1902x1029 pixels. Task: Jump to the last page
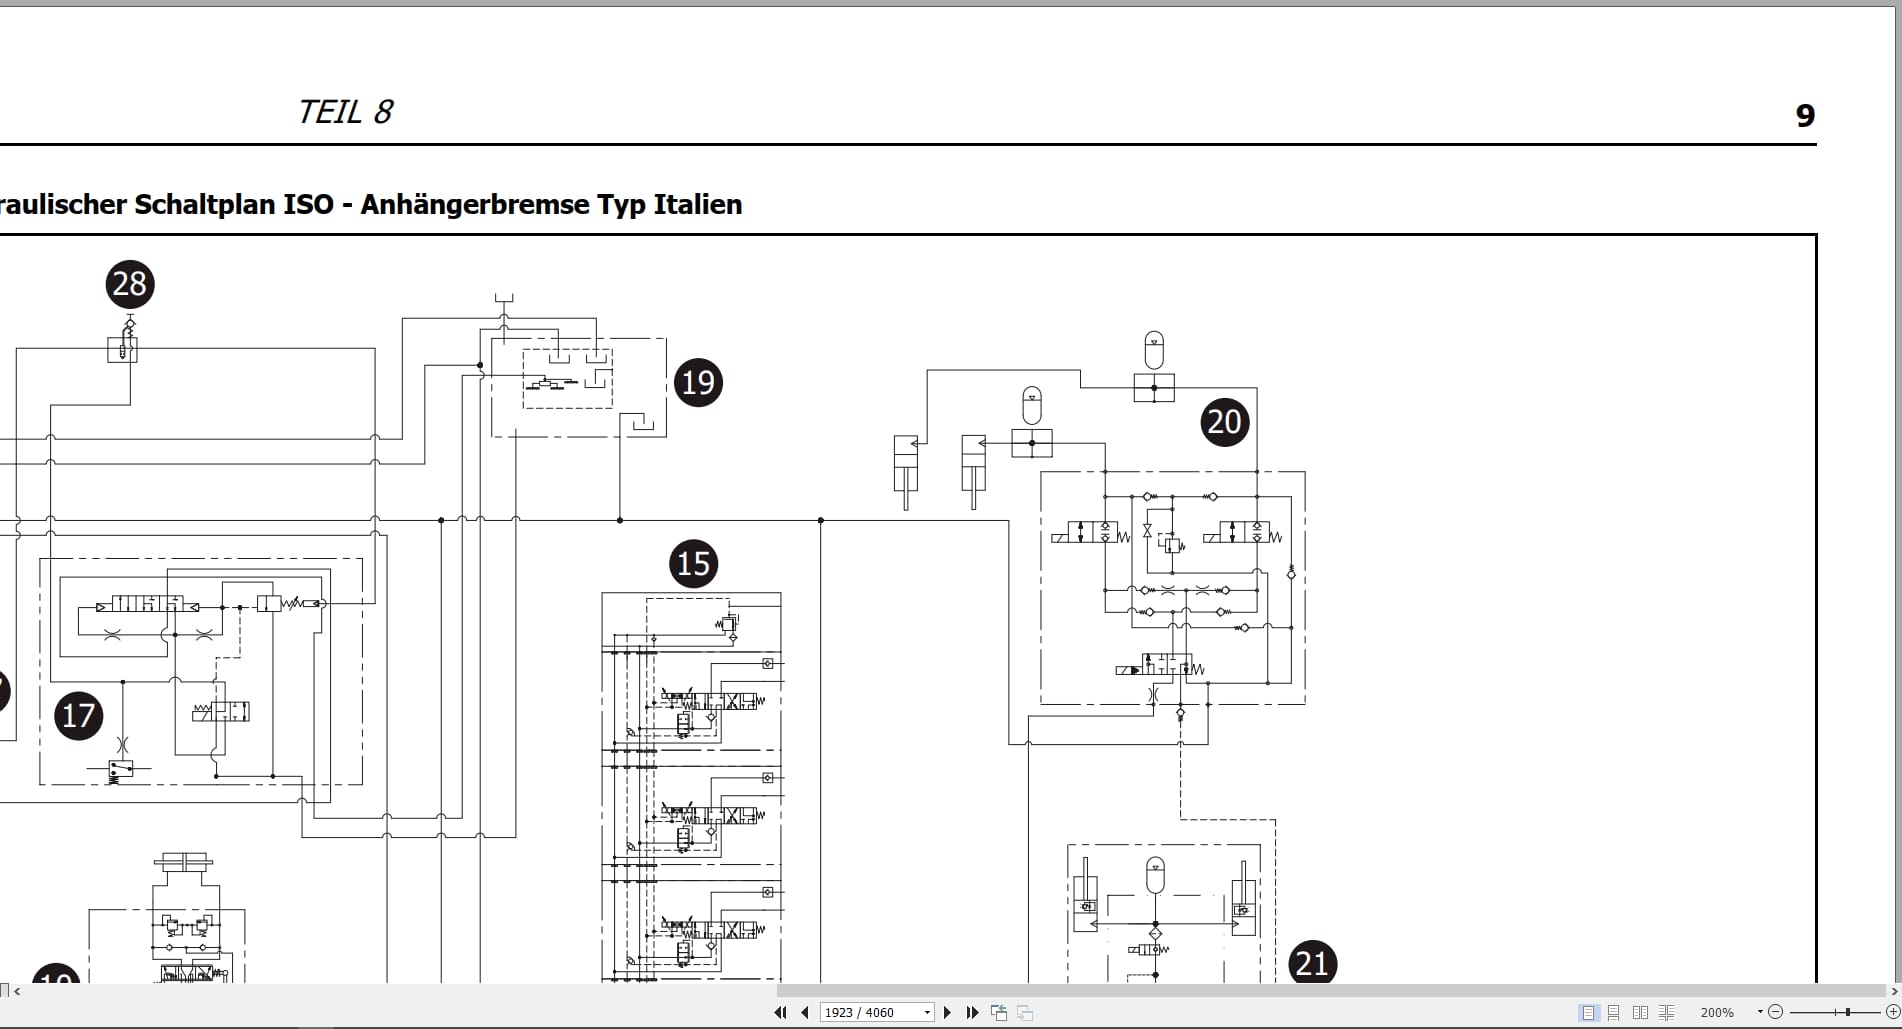972,1012
